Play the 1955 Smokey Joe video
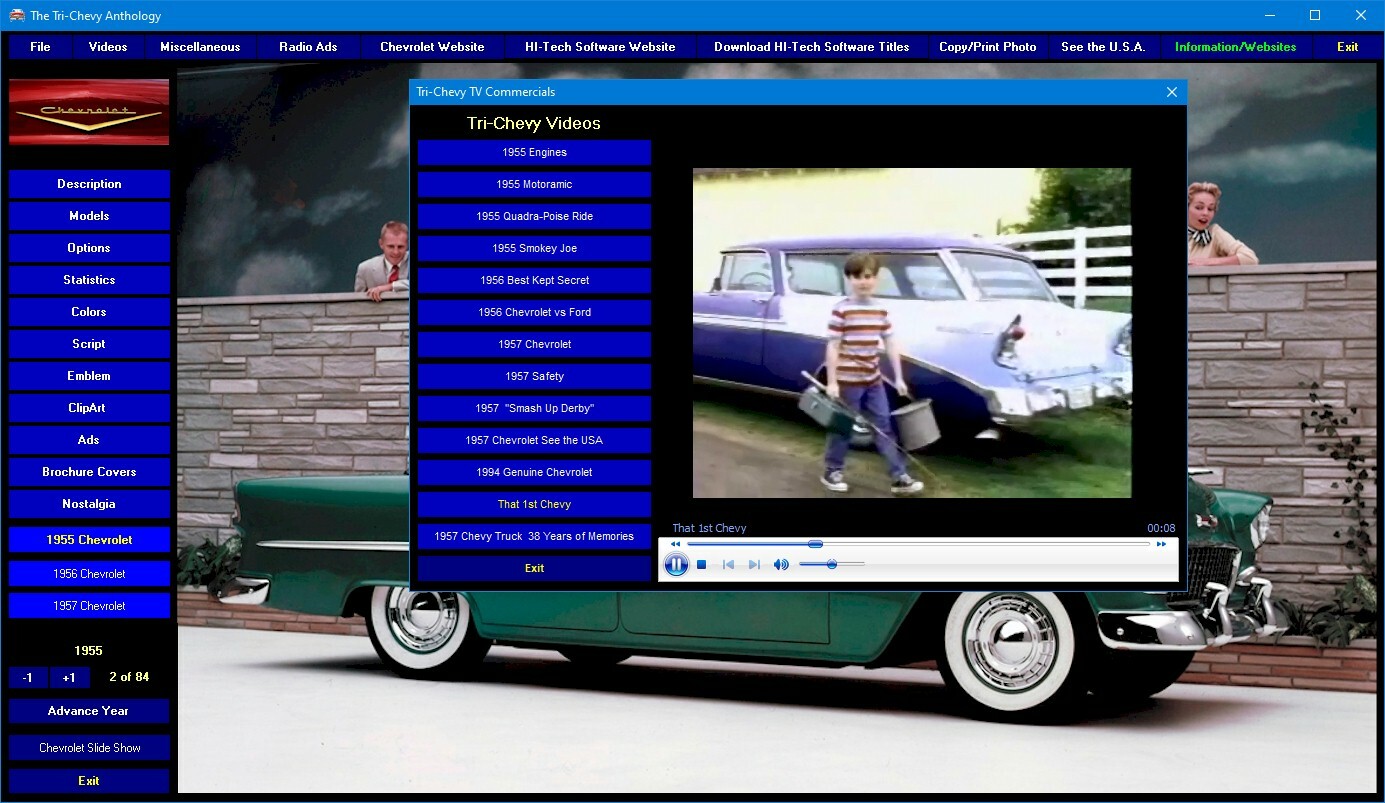This screenshot has width=1385, height=803. click(534, 248)
